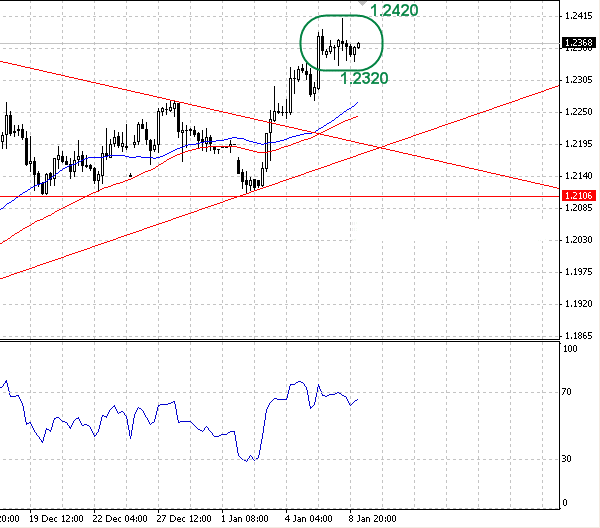Select the 1.2030 price axis label

click(x=579, y=240)
